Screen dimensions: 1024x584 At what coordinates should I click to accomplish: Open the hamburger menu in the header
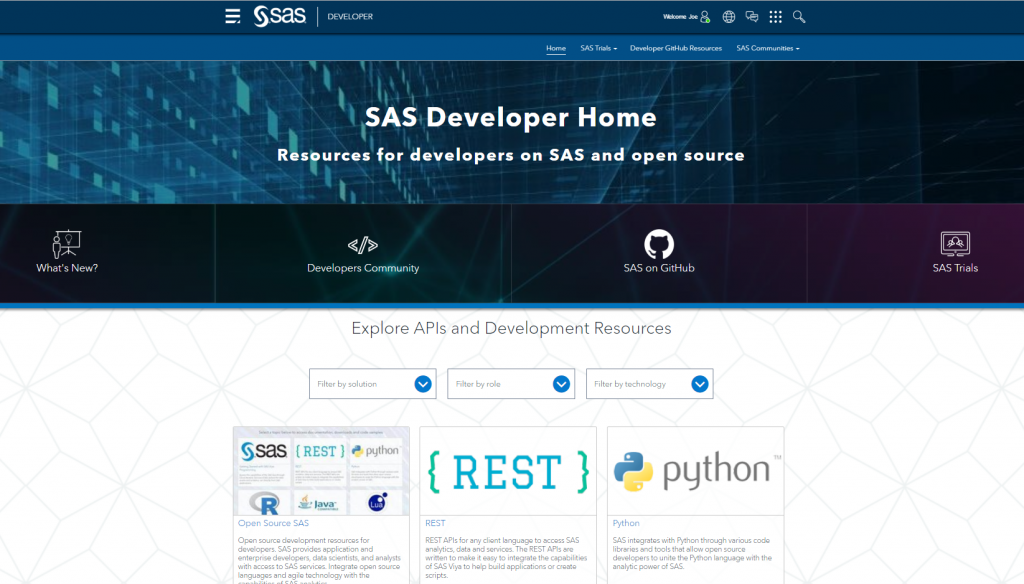point(232,16)
